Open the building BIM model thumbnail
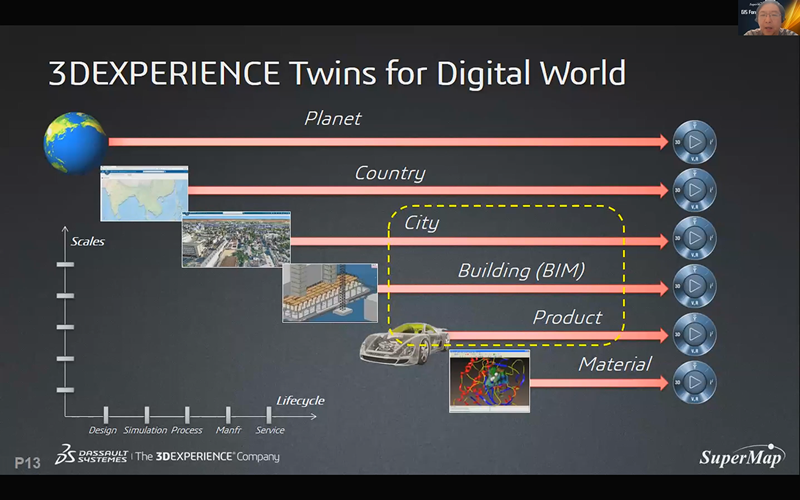This screenshot has width=800, height=500. click(330, 293)
